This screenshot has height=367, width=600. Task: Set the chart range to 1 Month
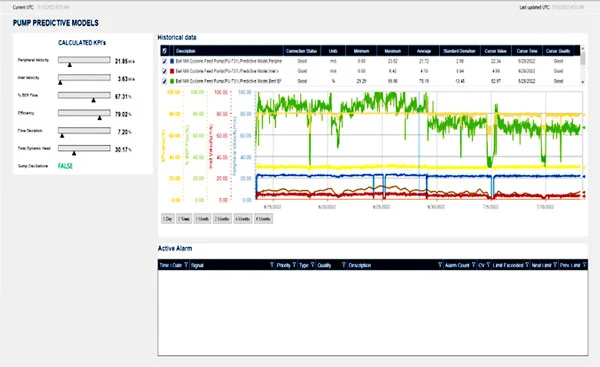pos(202,219)
